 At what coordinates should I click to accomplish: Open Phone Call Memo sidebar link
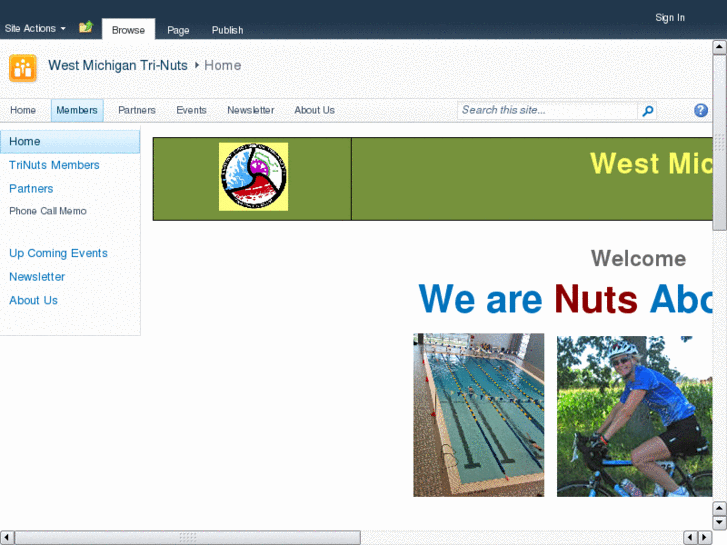[x=48, y=211]
